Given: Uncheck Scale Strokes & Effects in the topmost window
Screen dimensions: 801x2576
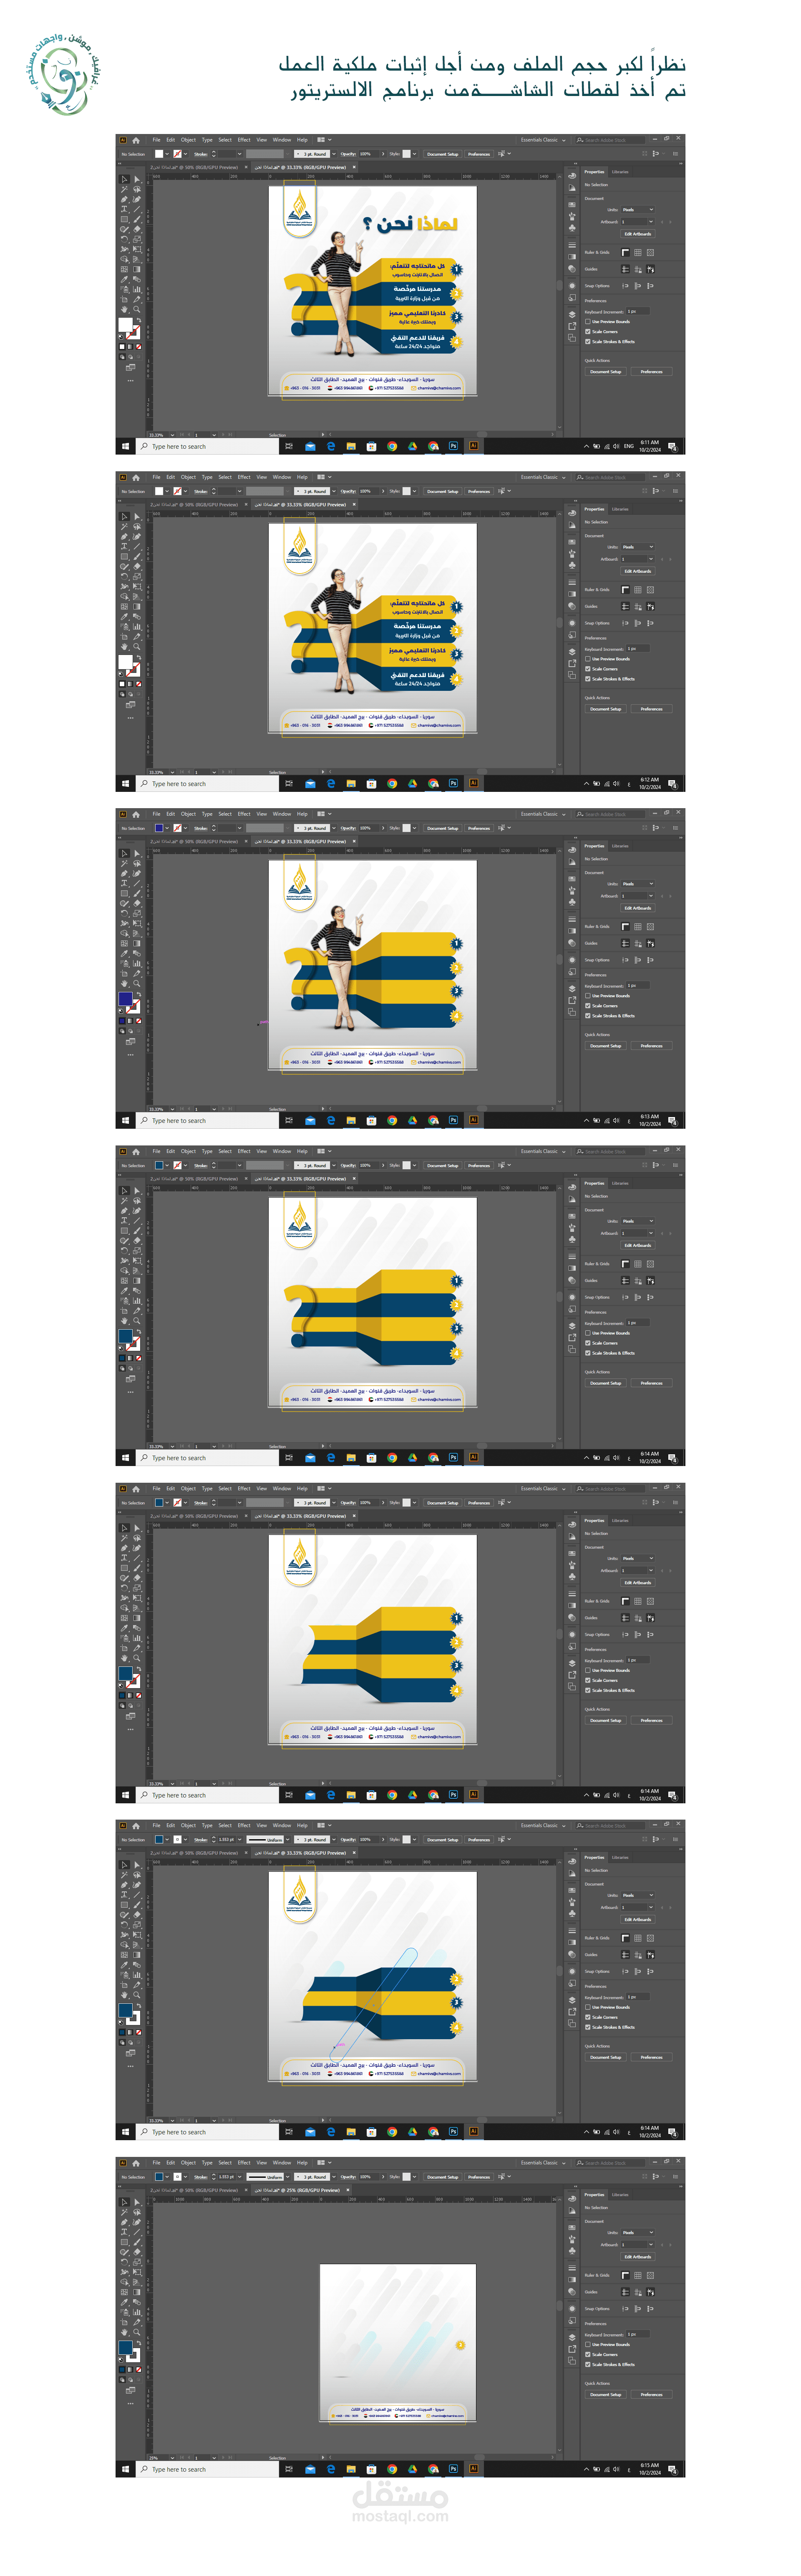Looking at the screenshot, I should click(588, 342).
